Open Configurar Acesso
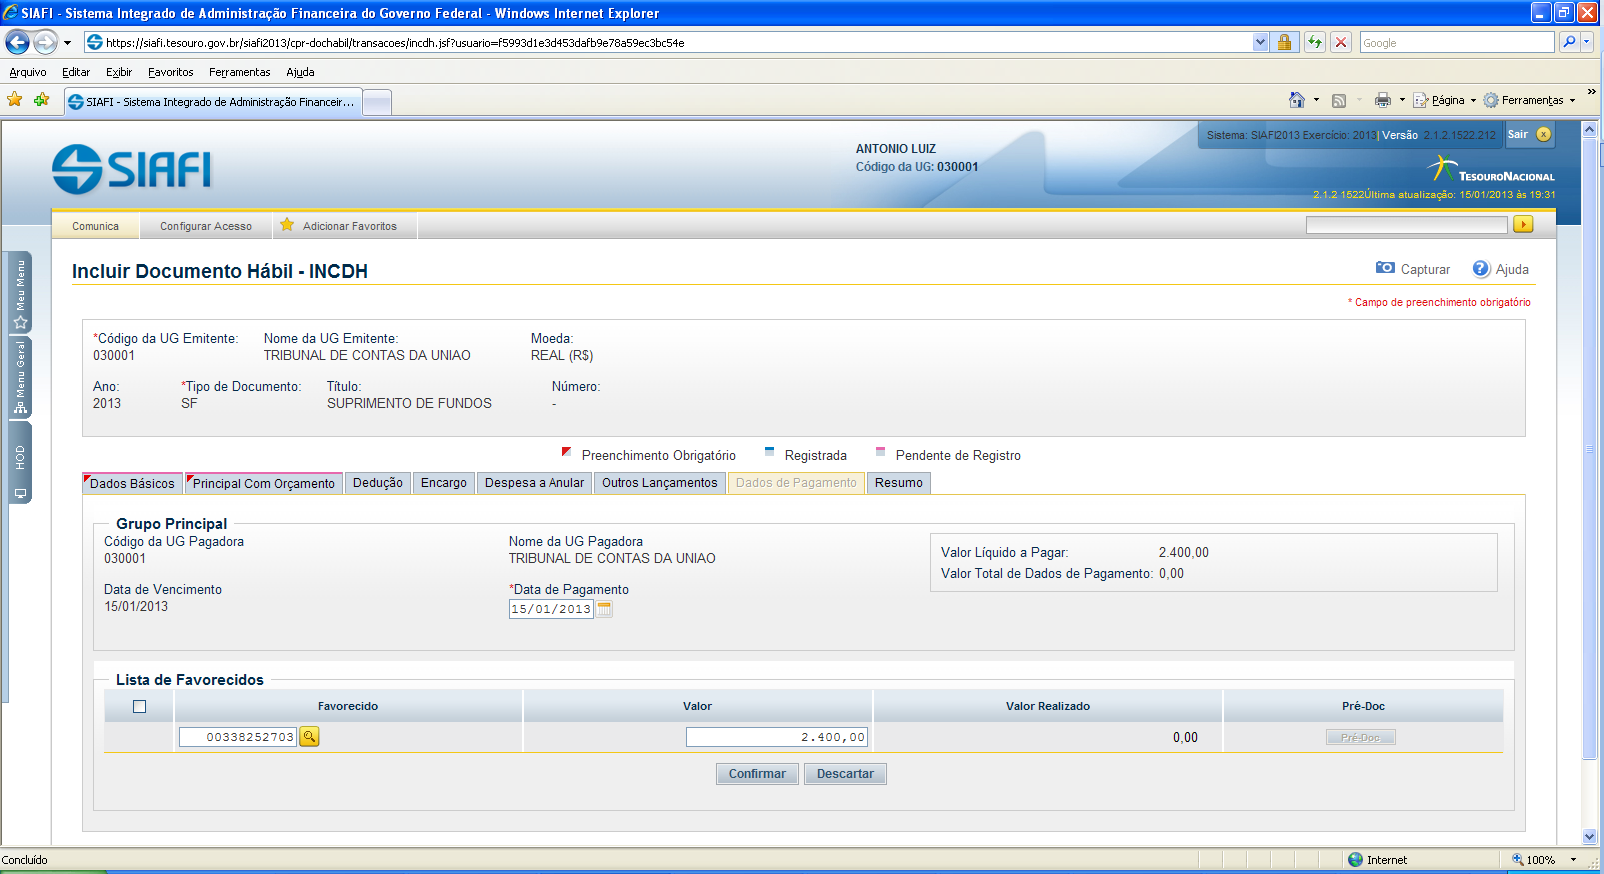1604x874 pixels. (x=206, y=226)
